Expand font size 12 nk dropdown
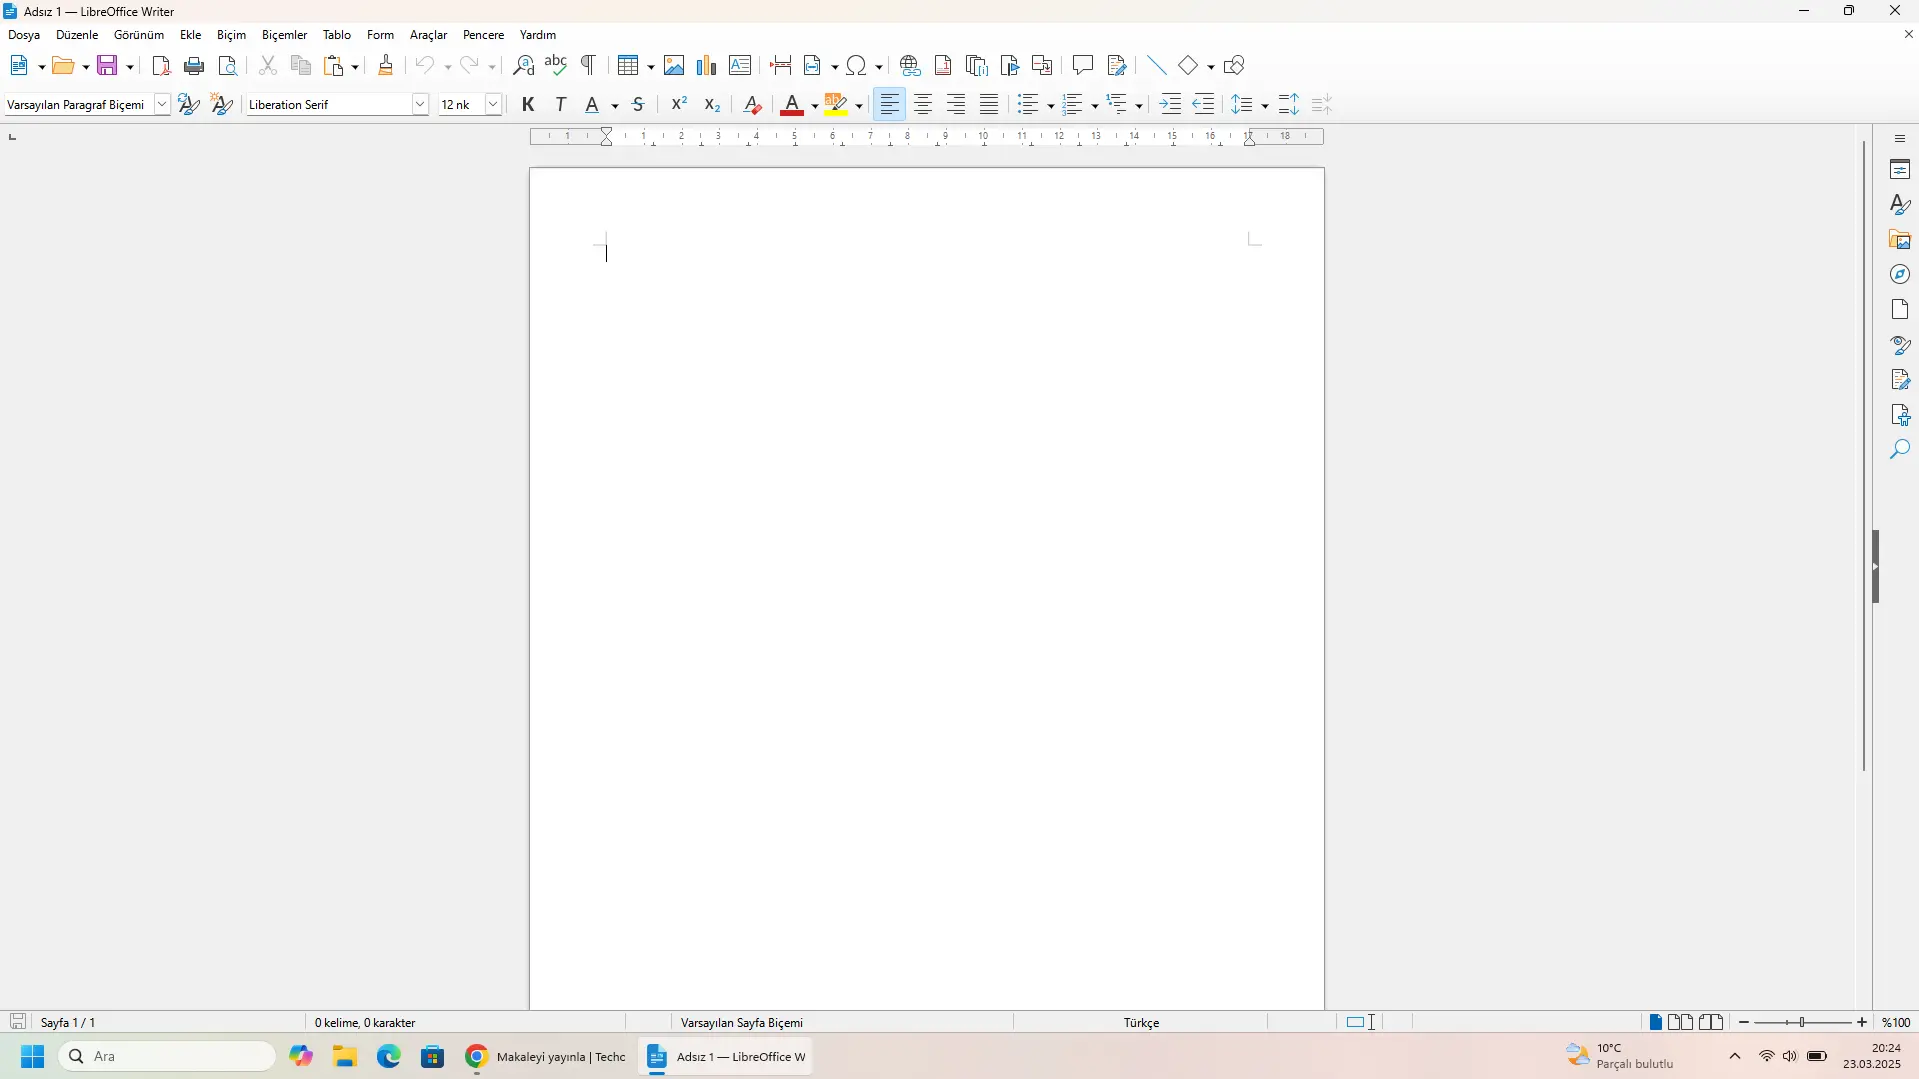 click(x=493, y=105)
